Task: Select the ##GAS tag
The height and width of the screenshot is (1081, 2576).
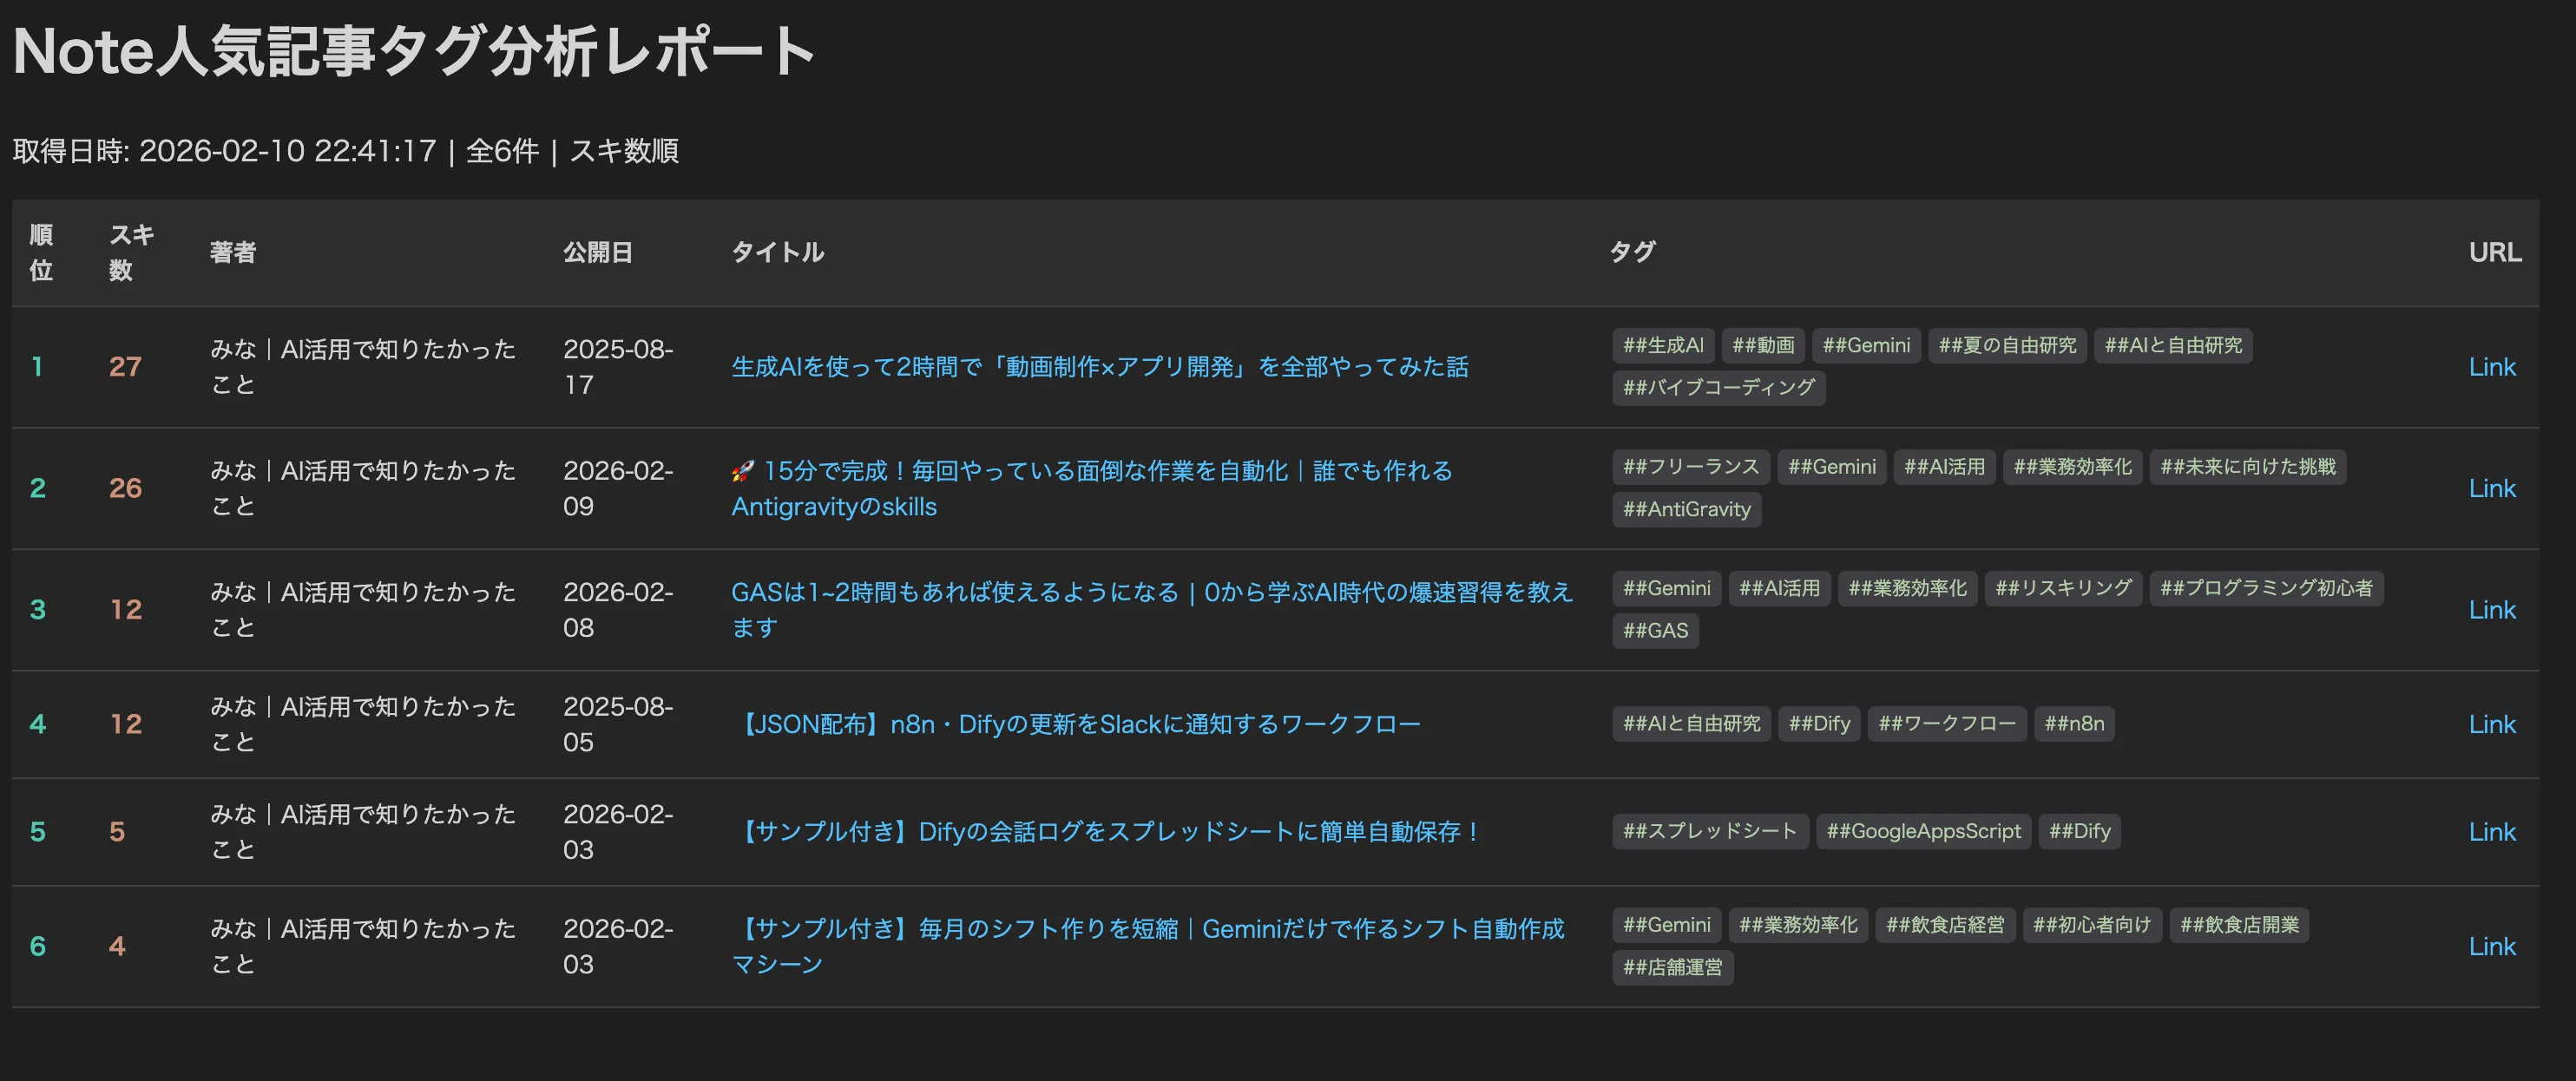Action: (x=1655, y=631)
